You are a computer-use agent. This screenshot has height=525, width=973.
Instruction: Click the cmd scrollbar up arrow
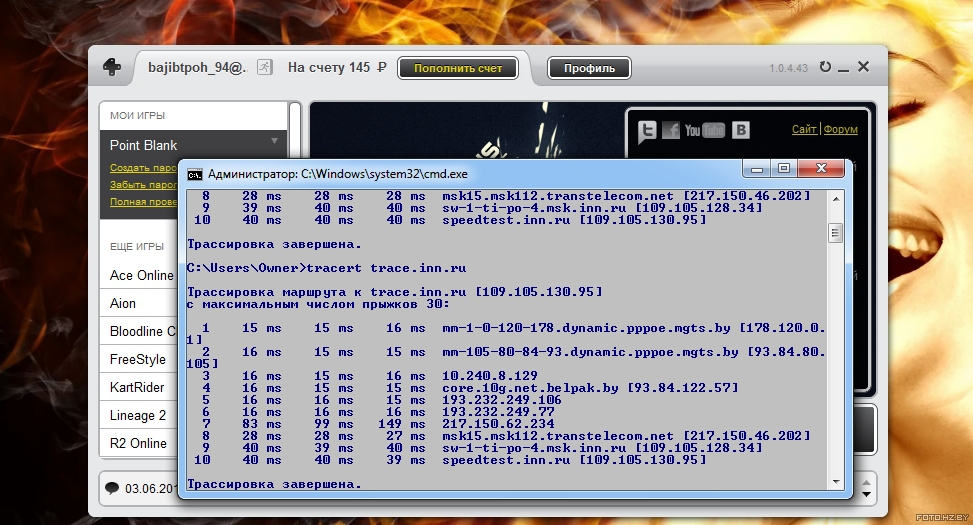pos(836,199)
